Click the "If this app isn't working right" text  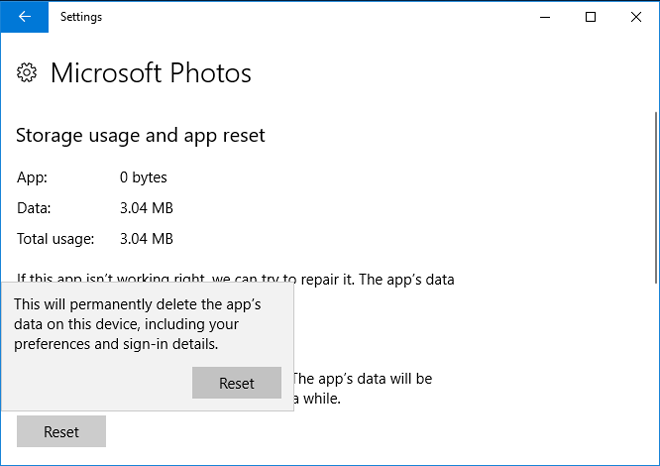(x=235, y=279)
